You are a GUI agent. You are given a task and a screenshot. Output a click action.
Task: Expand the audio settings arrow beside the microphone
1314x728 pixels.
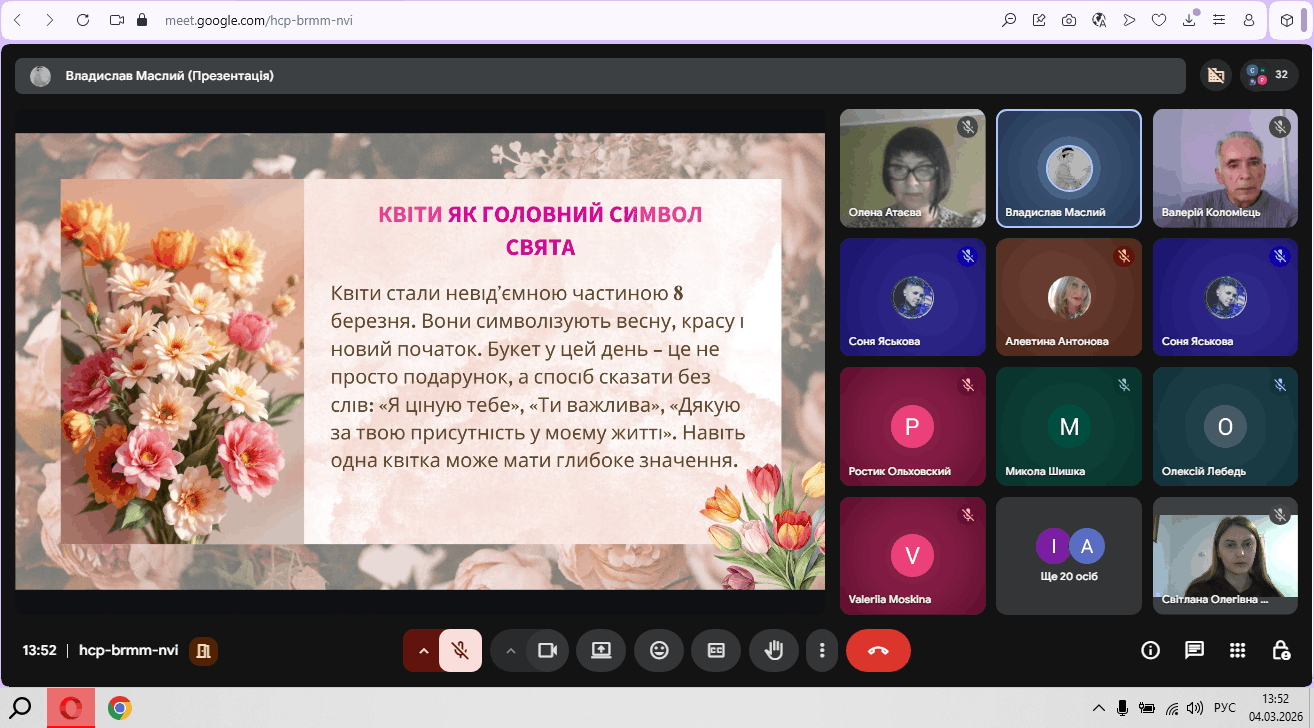tap(423, 650)
